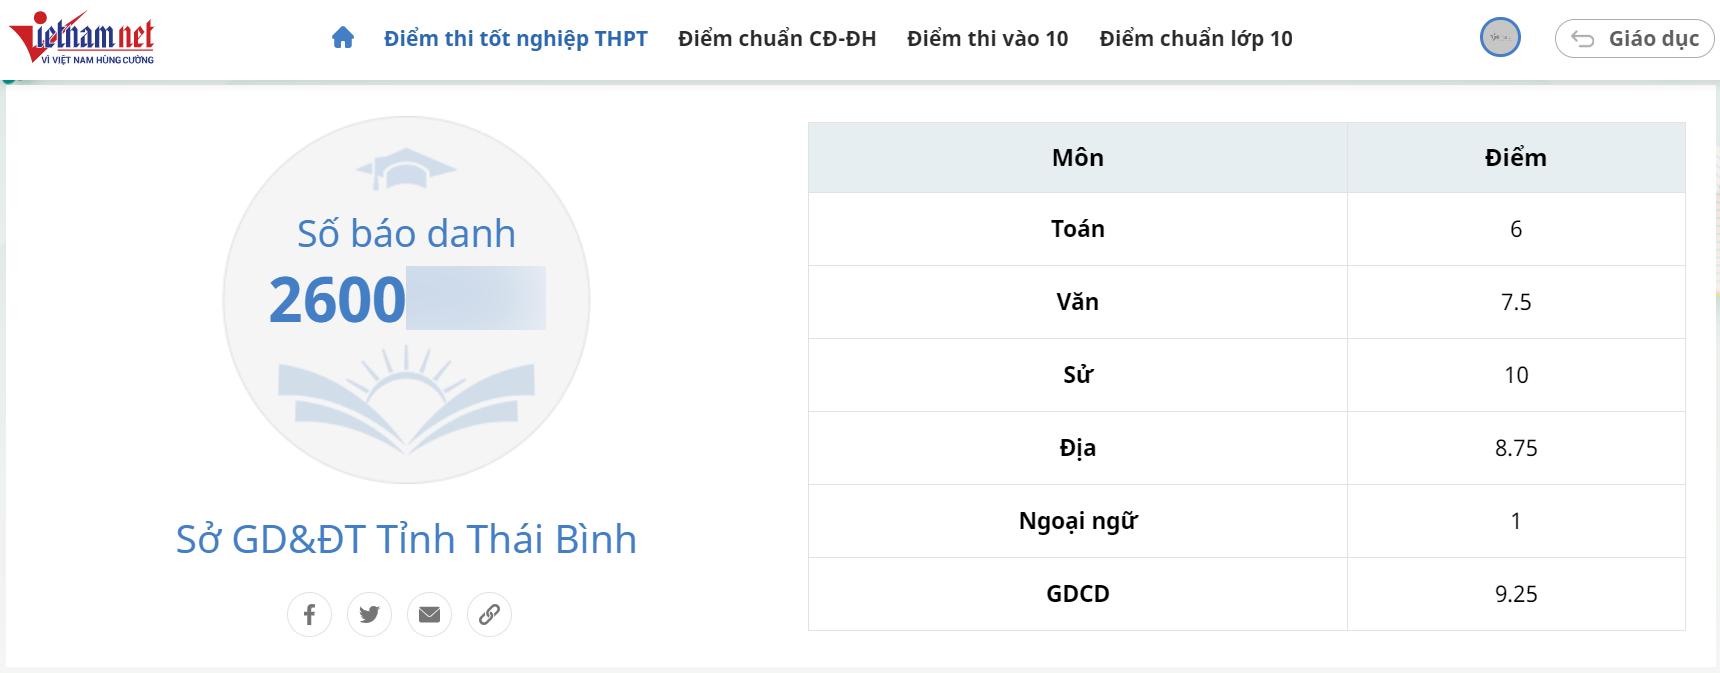This screenshot has width=1720, height=673.
Task: Share the results via the Twitter icon
Action: click(370, 614)
